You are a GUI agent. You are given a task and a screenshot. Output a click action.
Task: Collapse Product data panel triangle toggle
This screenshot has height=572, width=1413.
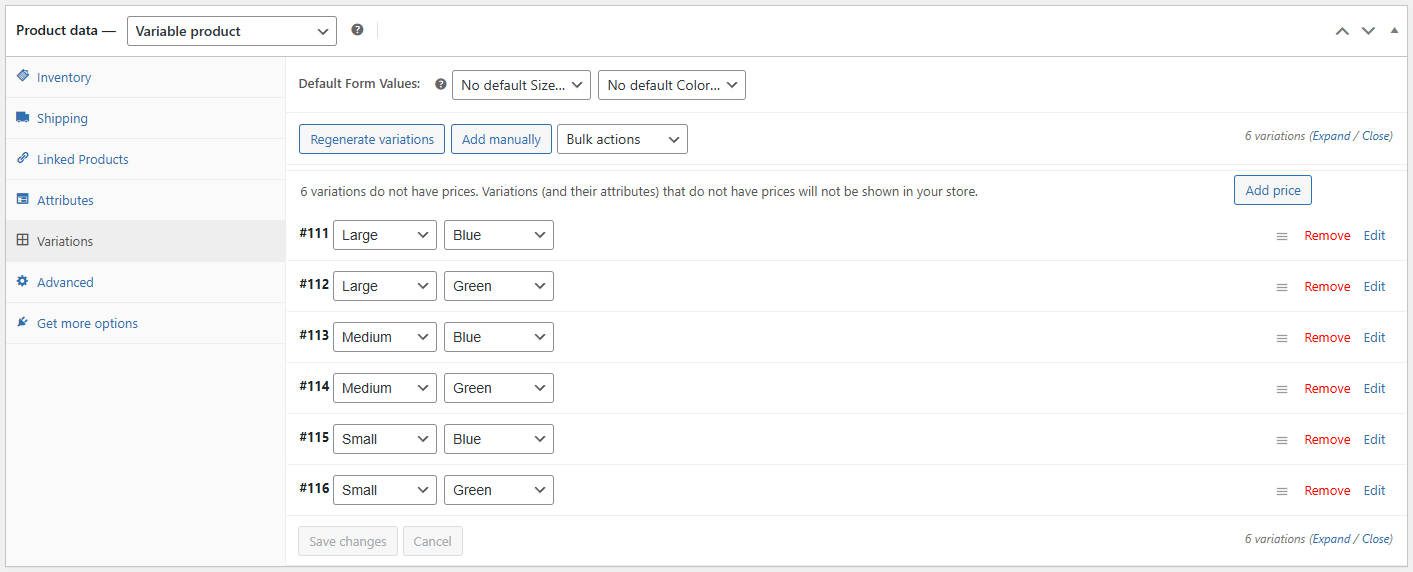pyautogui.click(x=1394, y=30)
